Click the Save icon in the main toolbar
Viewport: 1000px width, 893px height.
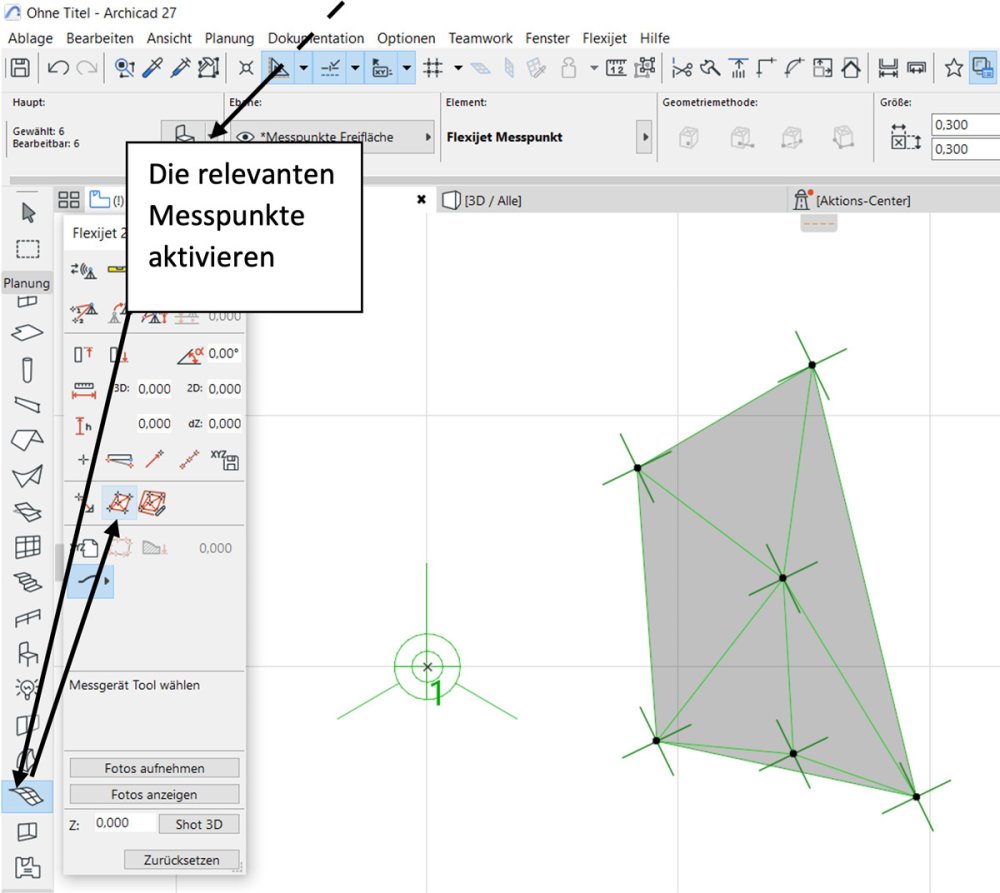click(19, 68)
